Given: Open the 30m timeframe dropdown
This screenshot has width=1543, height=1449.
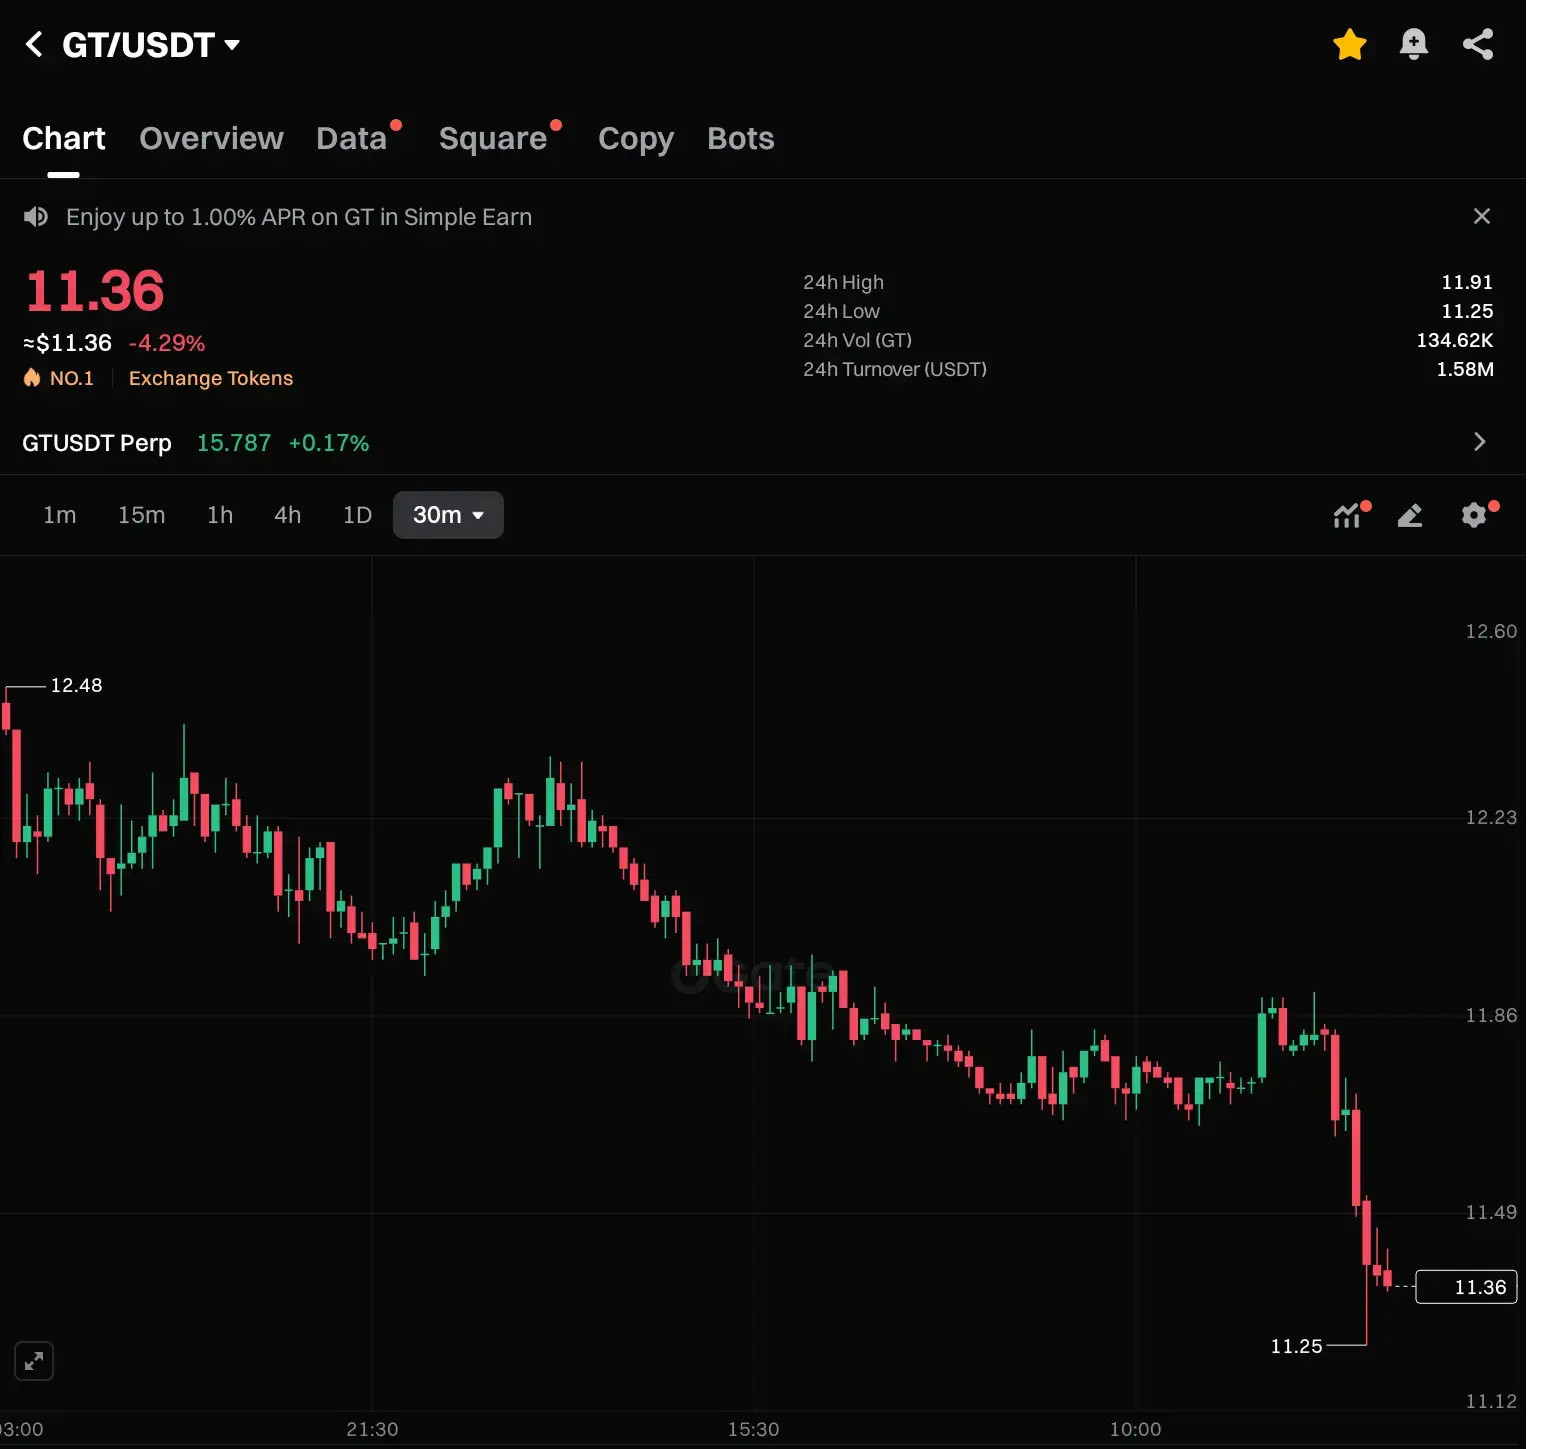Looking at the screenshot, I should (448, 515).
